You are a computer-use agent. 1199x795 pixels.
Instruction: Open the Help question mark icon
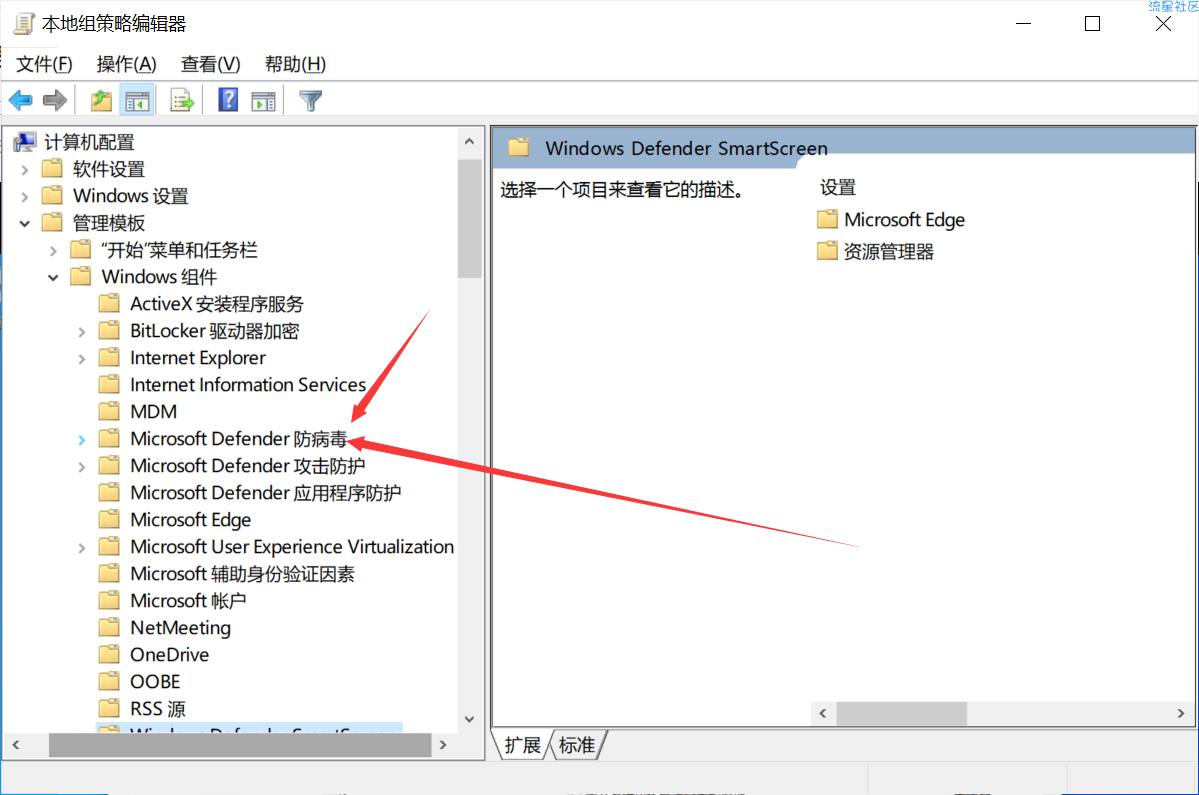point(228,100)
